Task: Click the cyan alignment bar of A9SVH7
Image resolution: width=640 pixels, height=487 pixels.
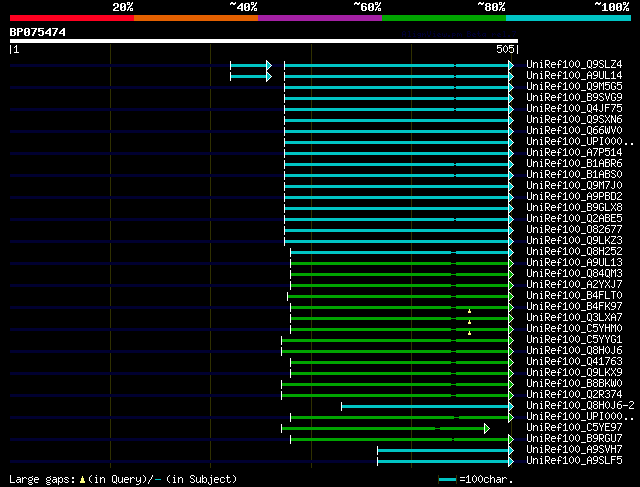Action: tap(445, 450)
